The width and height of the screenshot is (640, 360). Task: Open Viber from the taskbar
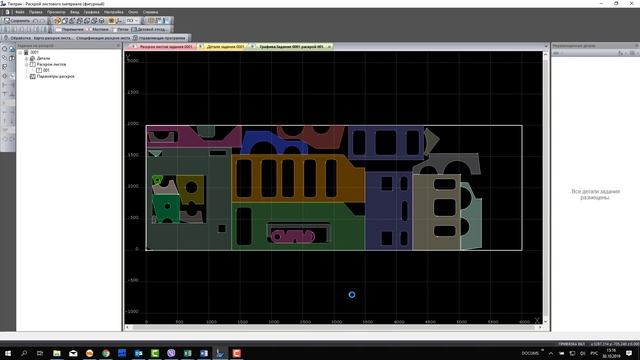(171, 353)
